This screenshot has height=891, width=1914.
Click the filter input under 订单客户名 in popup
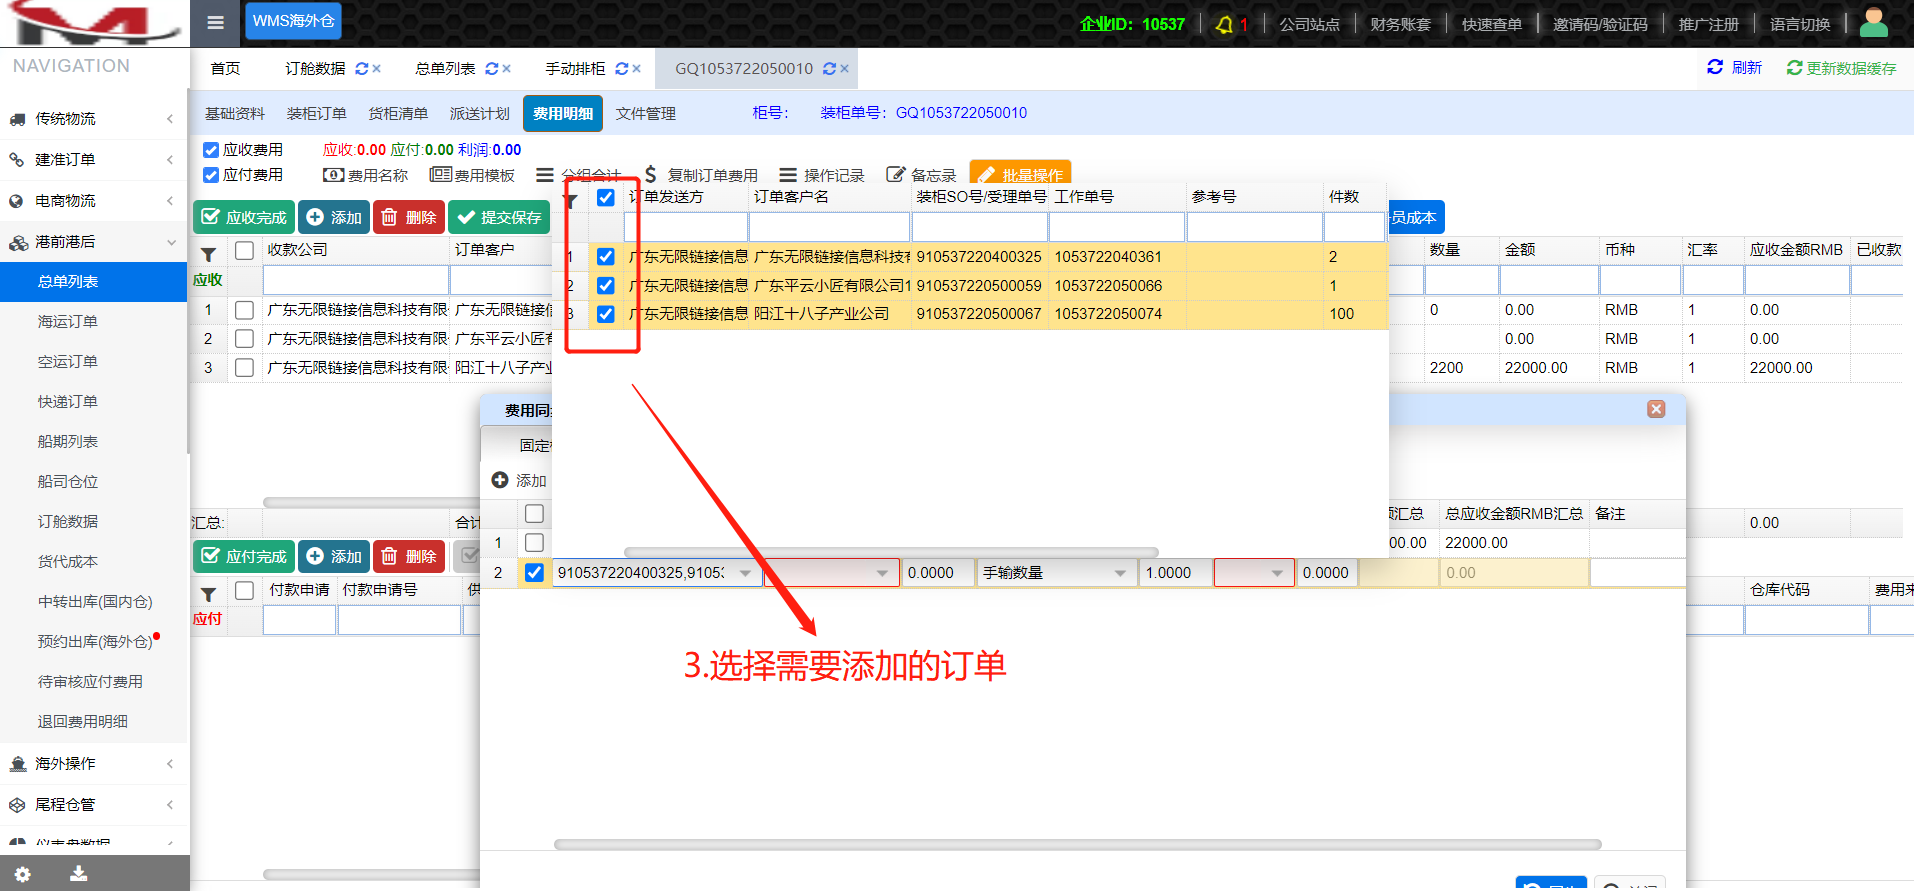point(829,228)
